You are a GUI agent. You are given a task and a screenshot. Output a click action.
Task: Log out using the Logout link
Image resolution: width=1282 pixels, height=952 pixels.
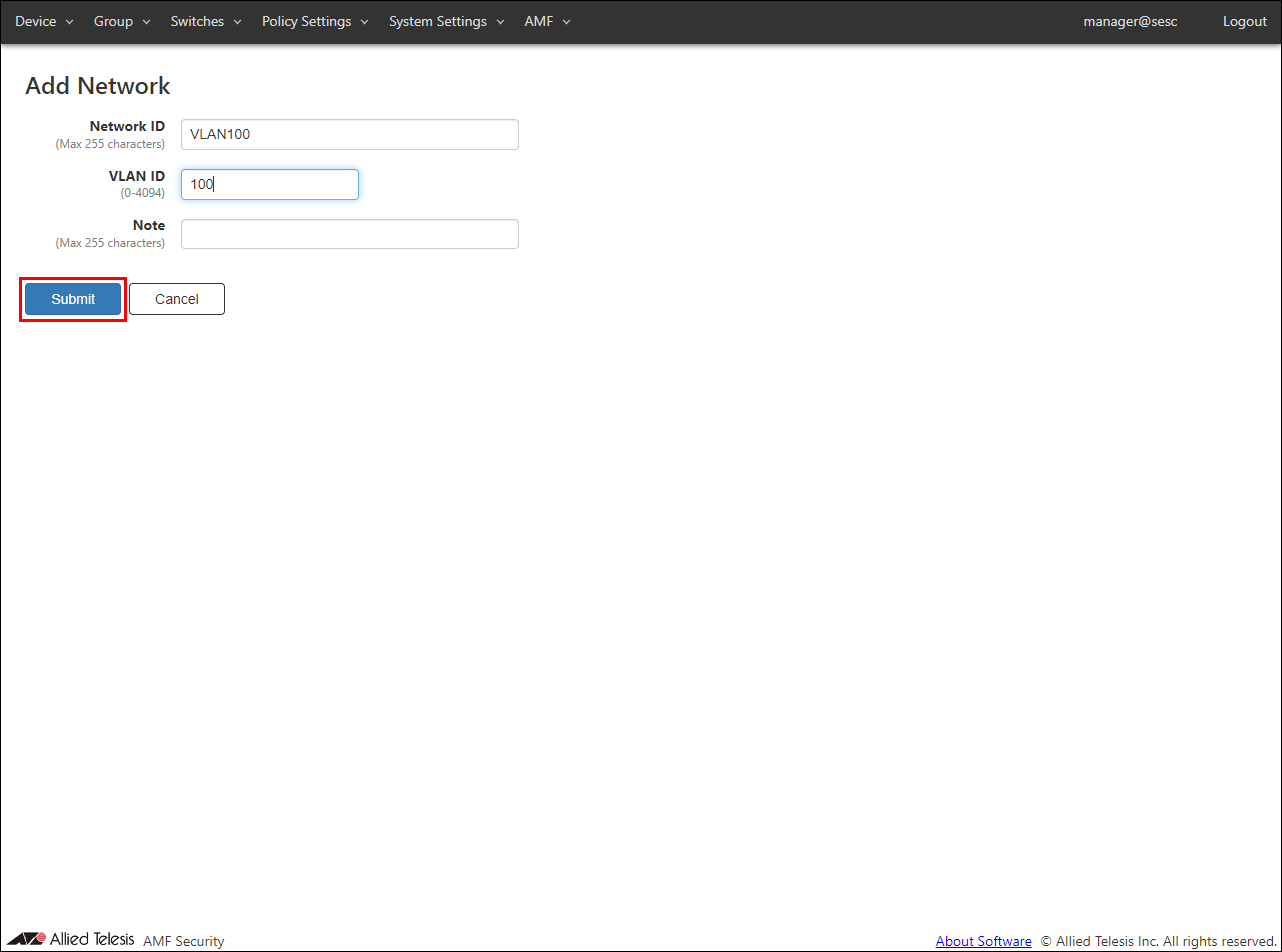click(1244, 21)
